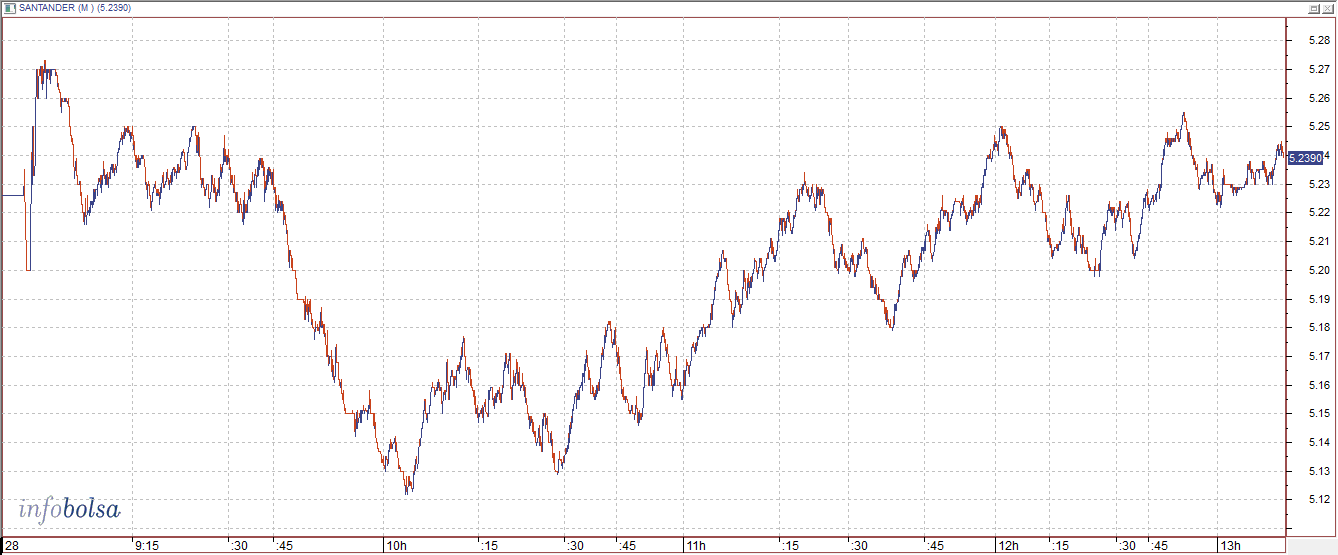The image size is (1338, 555).
Task: Click the 5.25 price axis label
Action: [x=1318, y=127]
